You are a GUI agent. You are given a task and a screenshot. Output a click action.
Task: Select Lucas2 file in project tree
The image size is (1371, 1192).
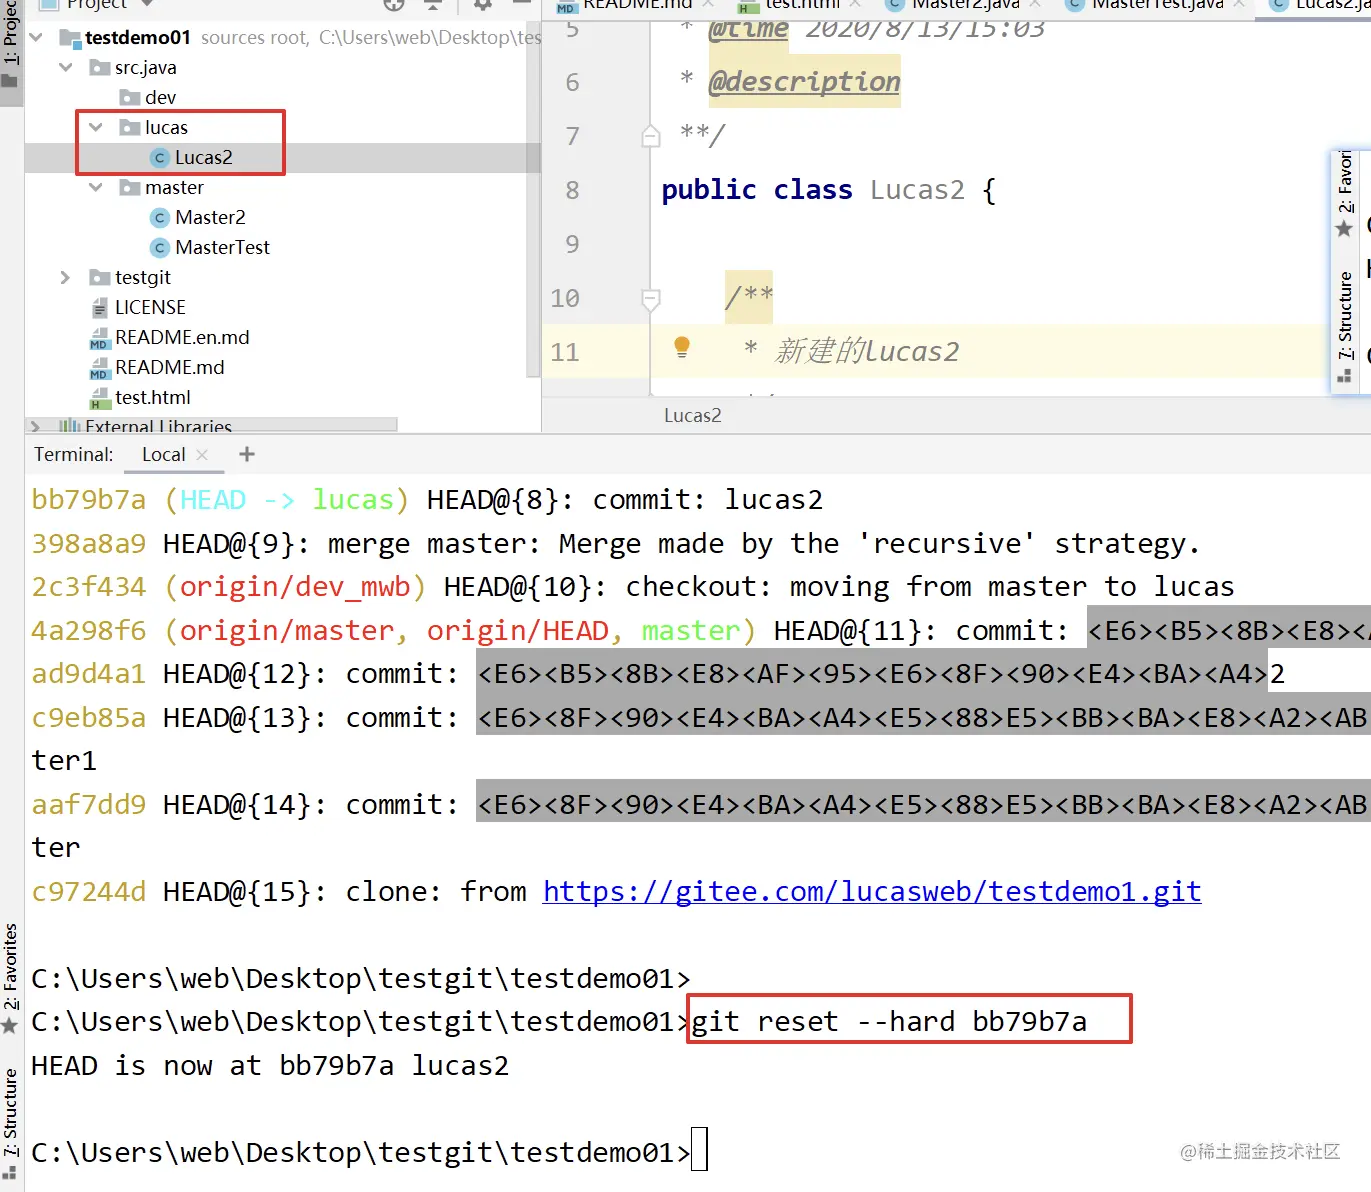[204, 158]
